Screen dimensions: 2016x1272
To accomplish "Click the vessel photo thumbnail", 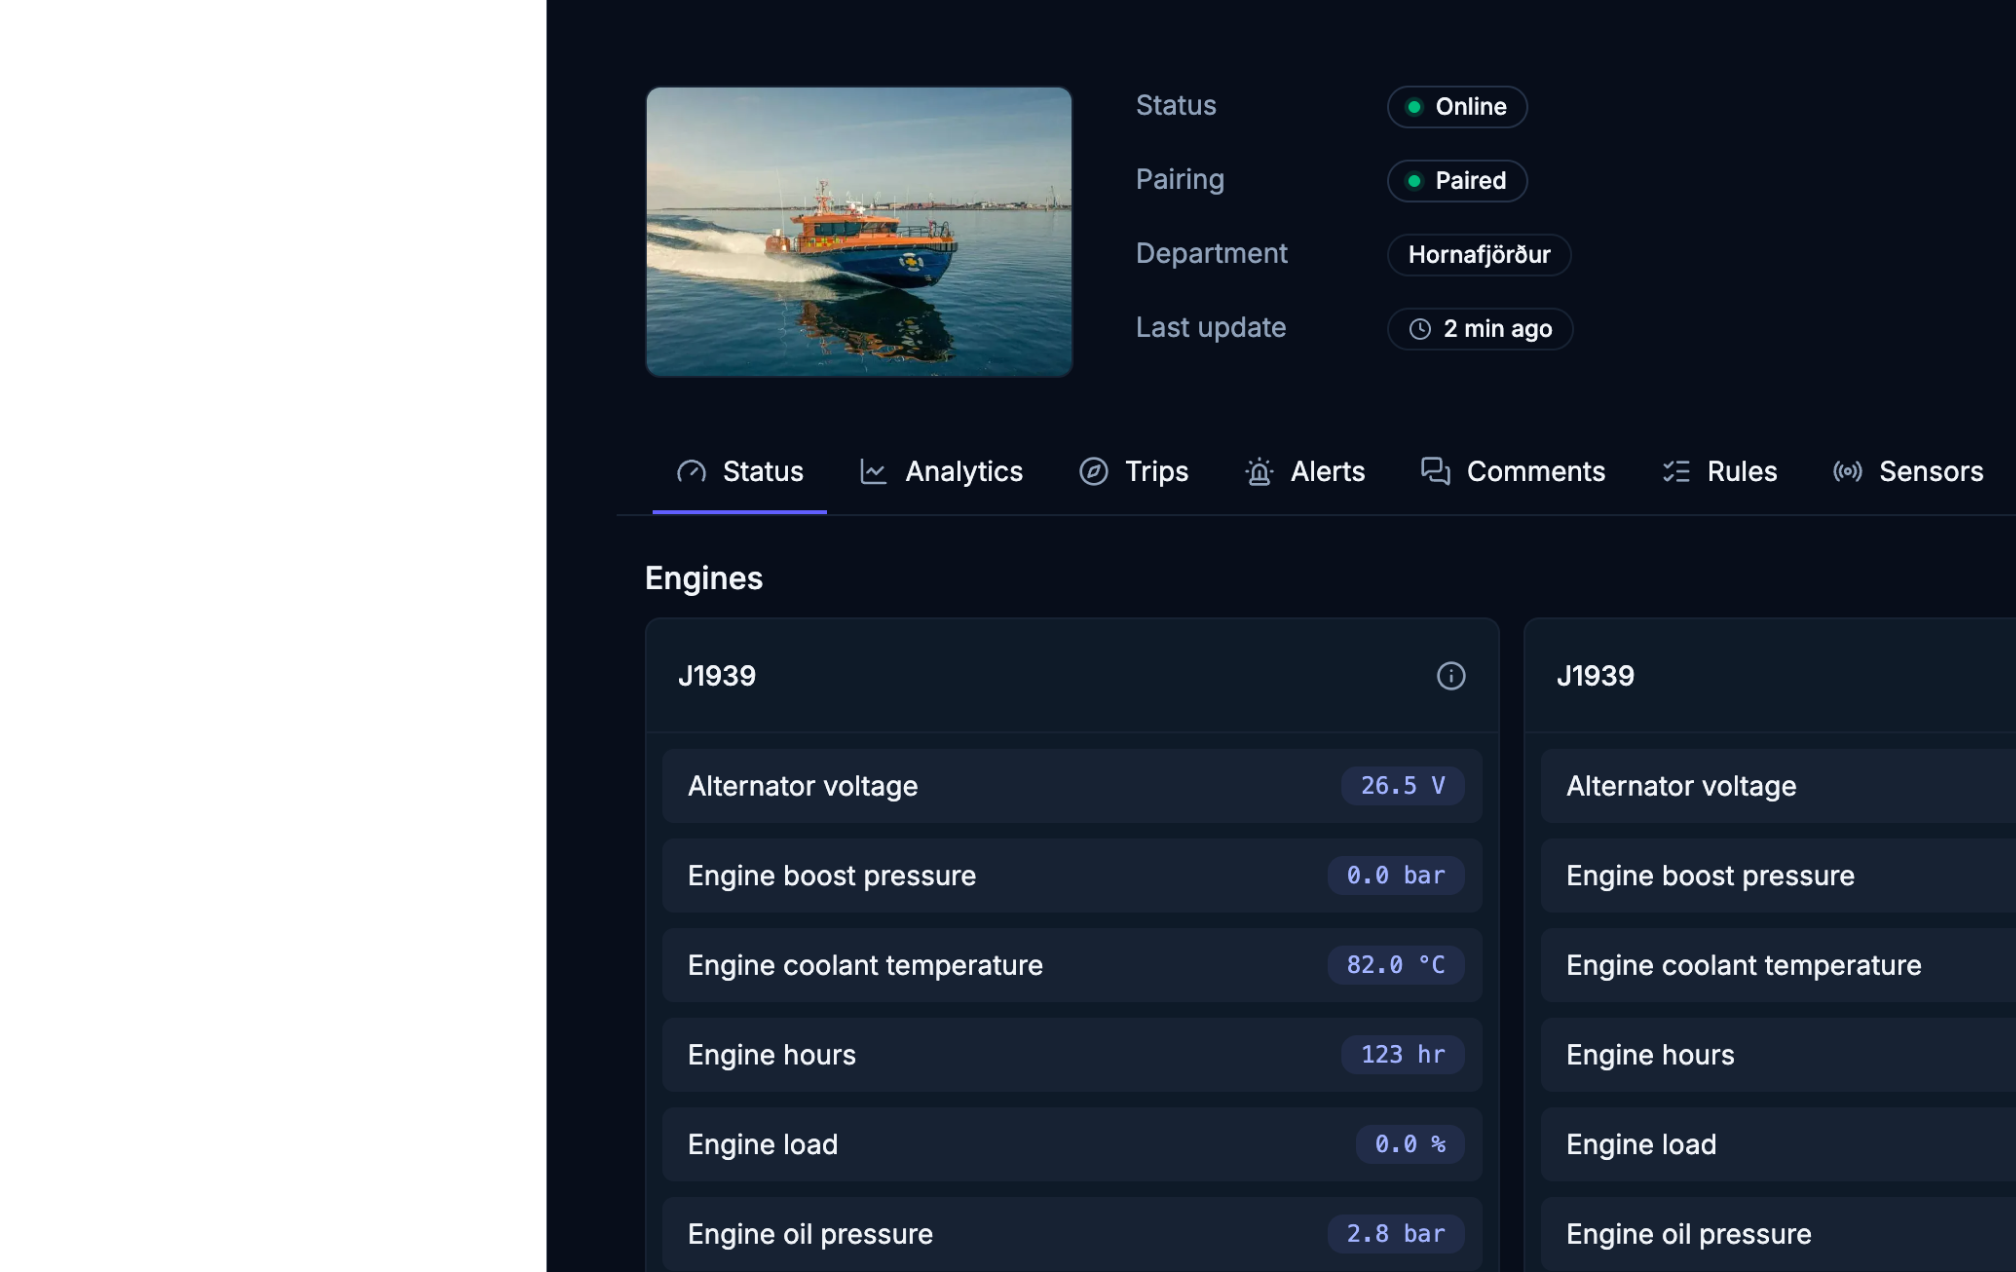I will click(x=859, y=231).
